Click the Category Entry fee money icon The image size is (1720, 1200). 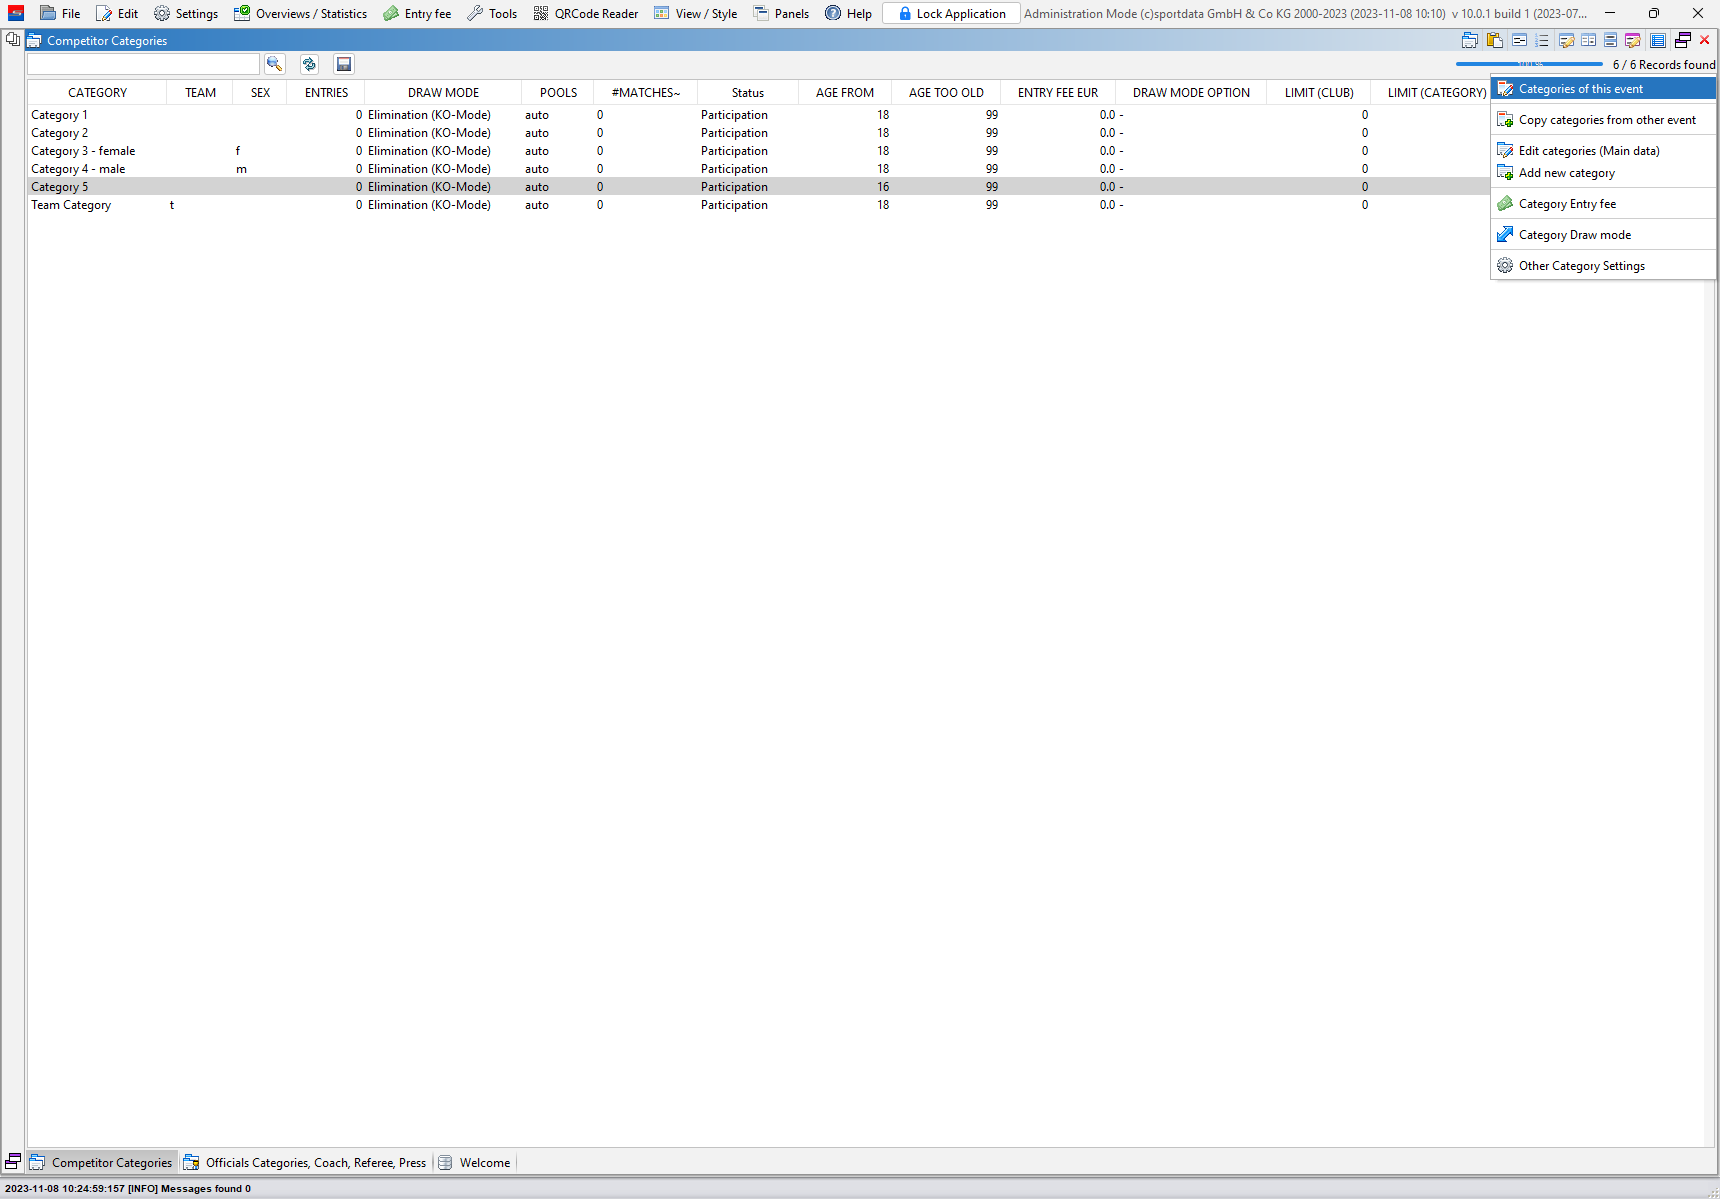click(1505, 204)
